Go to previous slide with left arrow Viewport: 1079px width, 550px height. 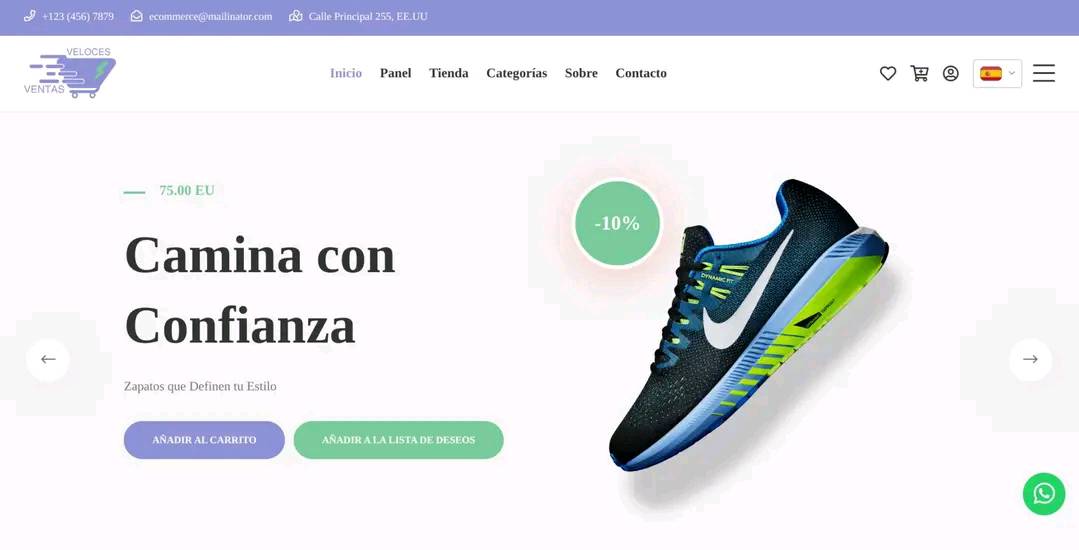[48, 359]
